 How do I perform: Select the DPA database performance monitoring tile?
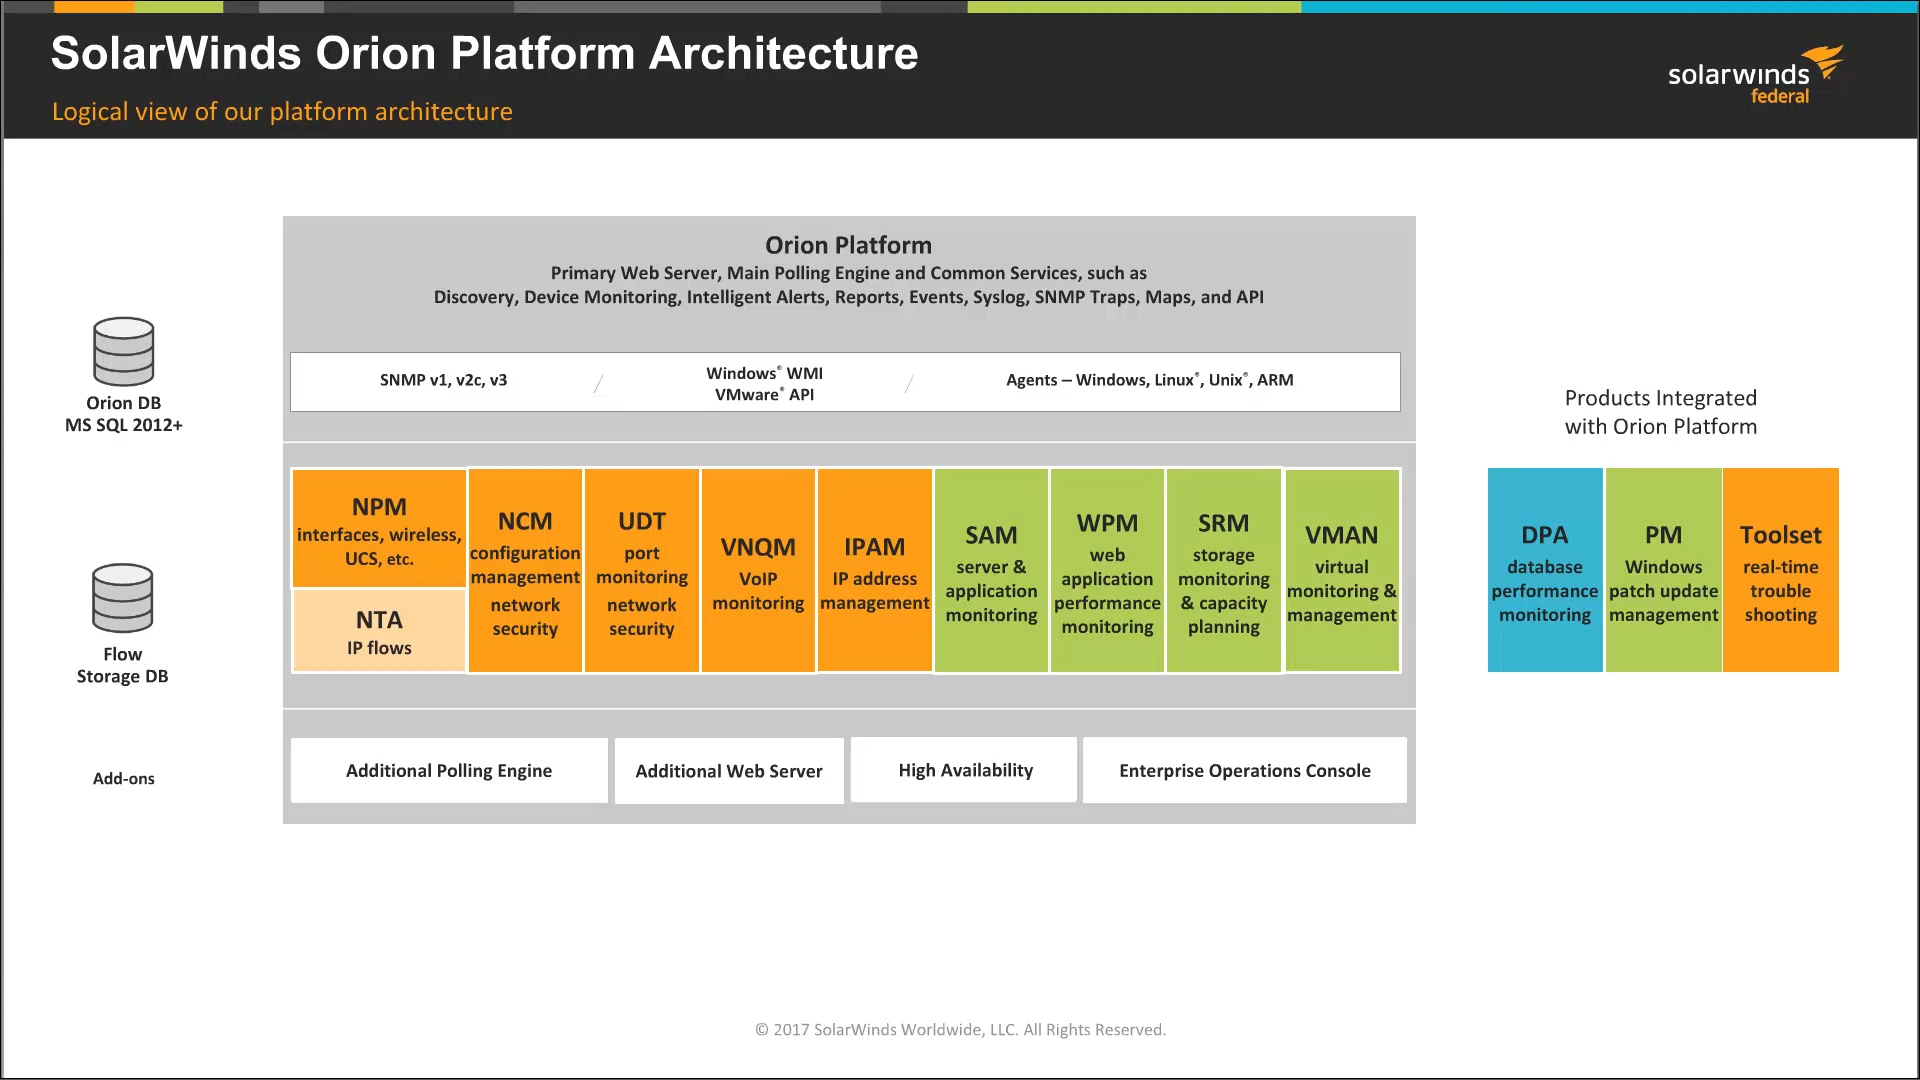pos(1545,570)
